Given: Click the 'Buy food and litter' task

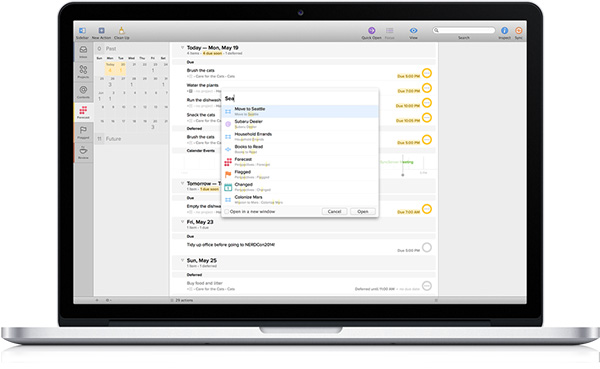Looking at the screenshot, I should click(x=205, y=283).
